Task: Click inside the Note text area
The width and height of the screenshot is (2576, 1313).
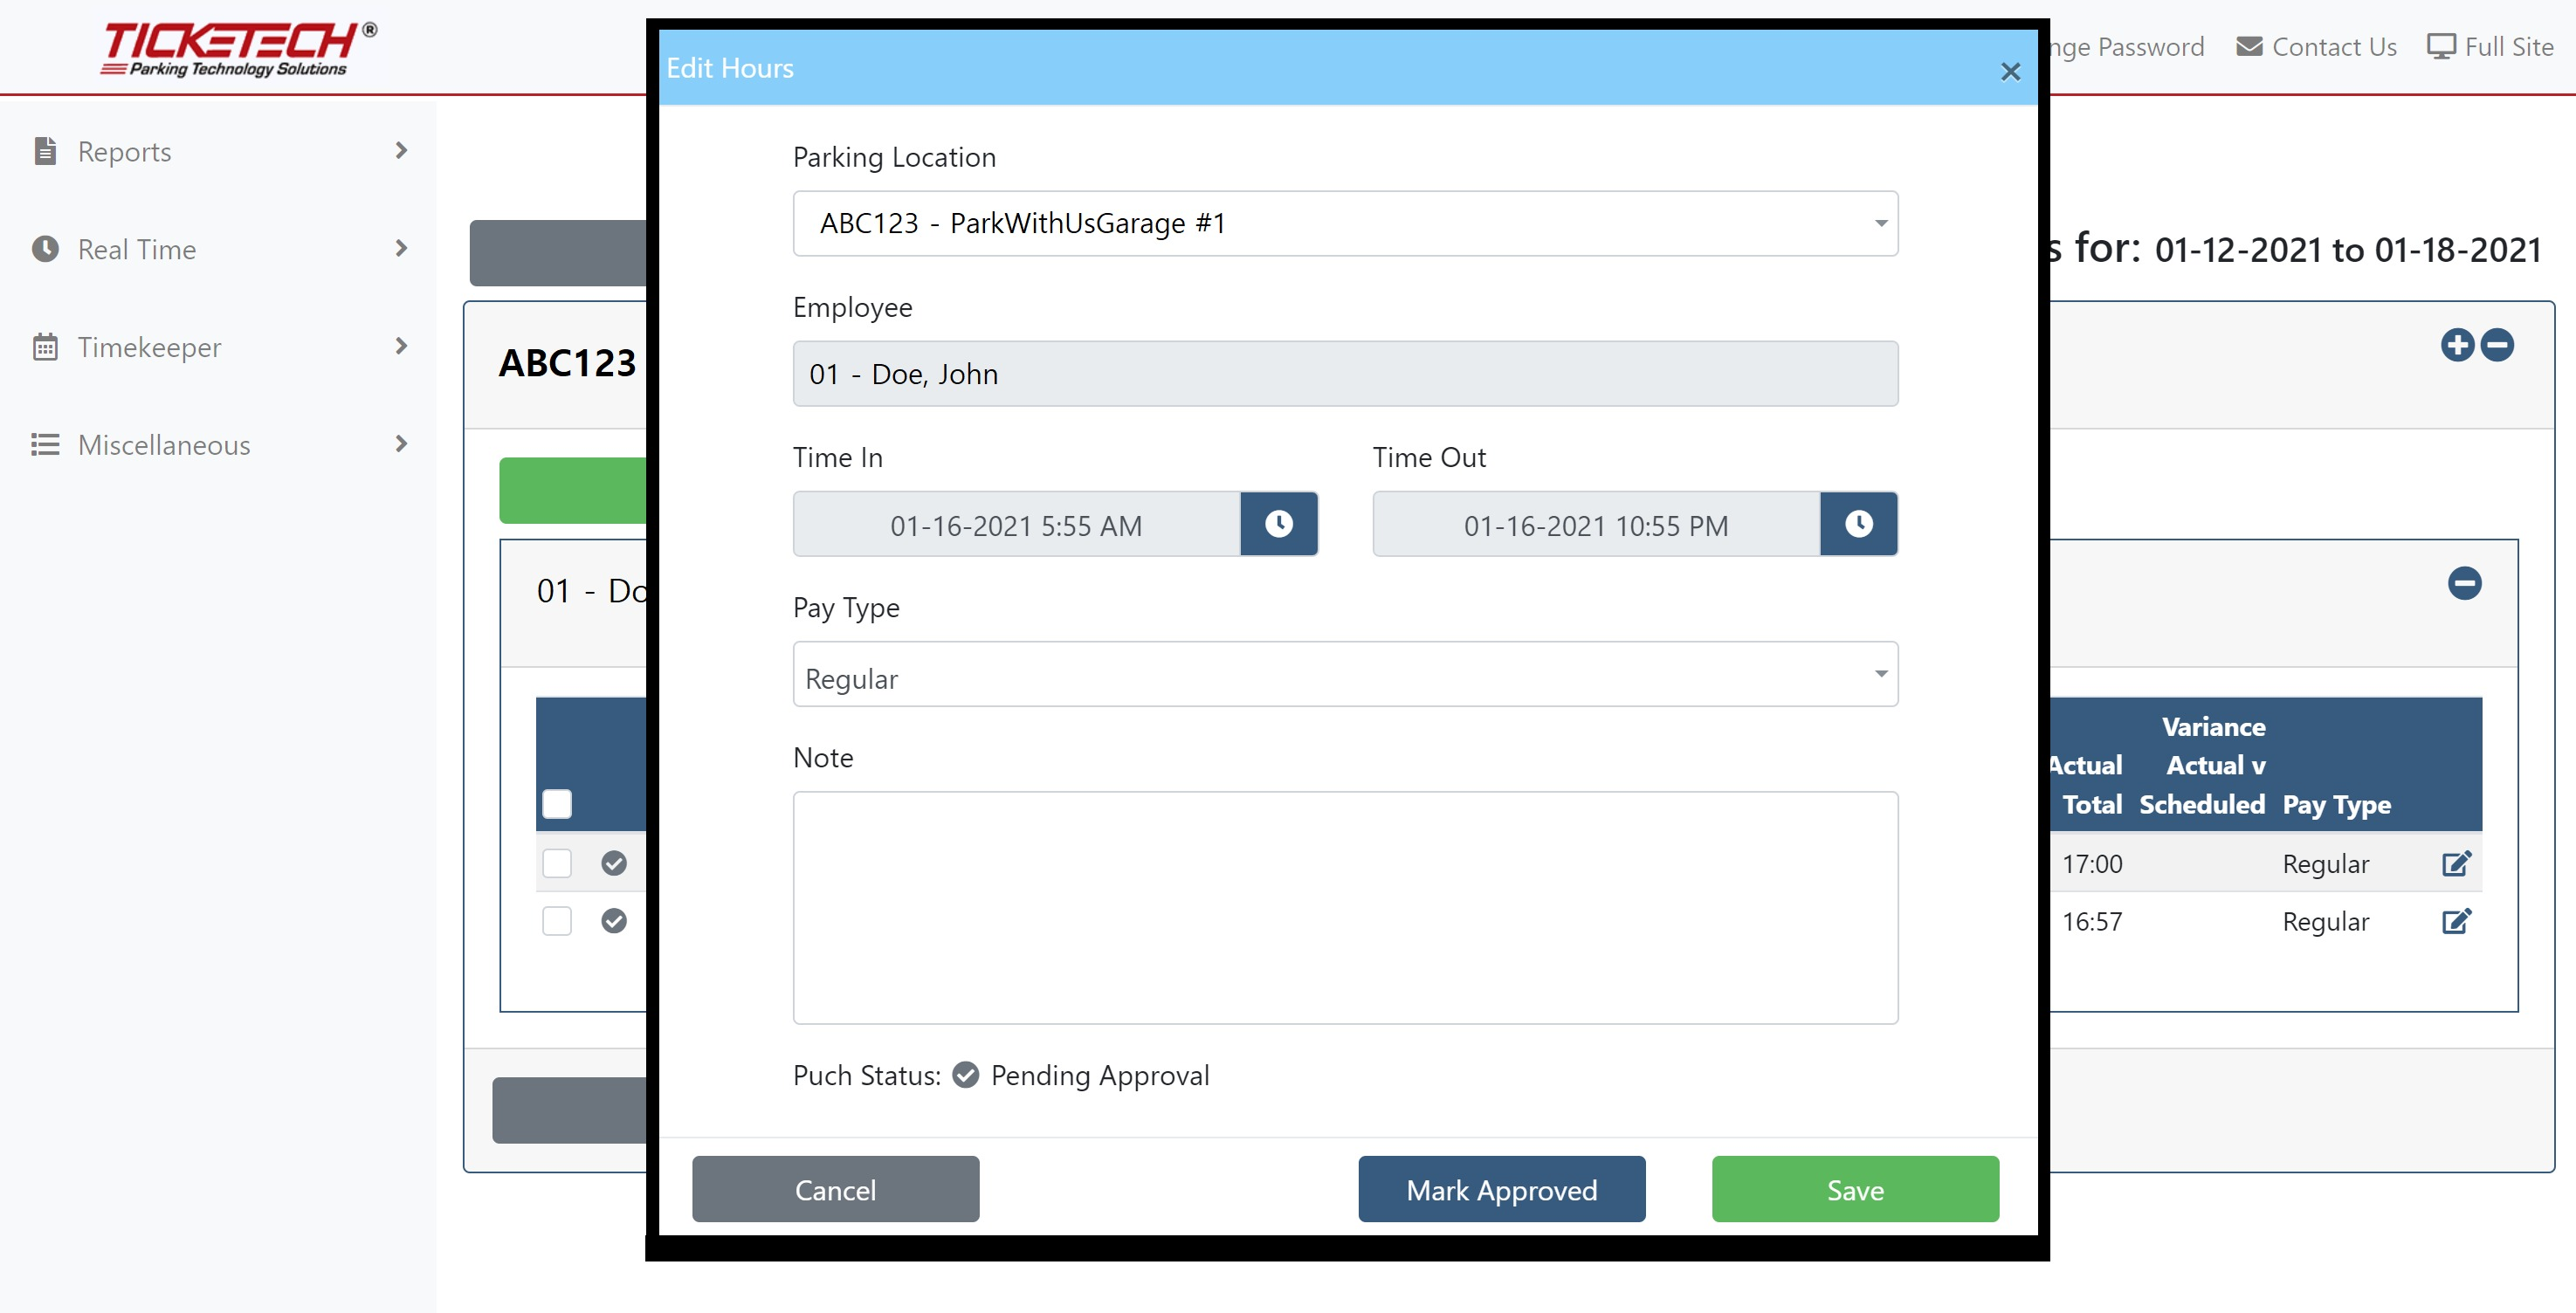Action: 1345,908
